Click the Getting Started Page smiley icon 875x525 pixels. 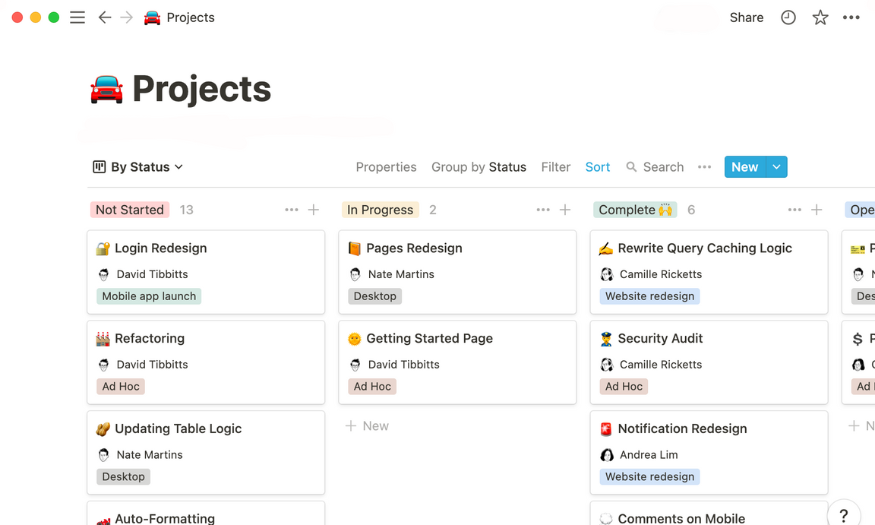click(x=354, y=339)
